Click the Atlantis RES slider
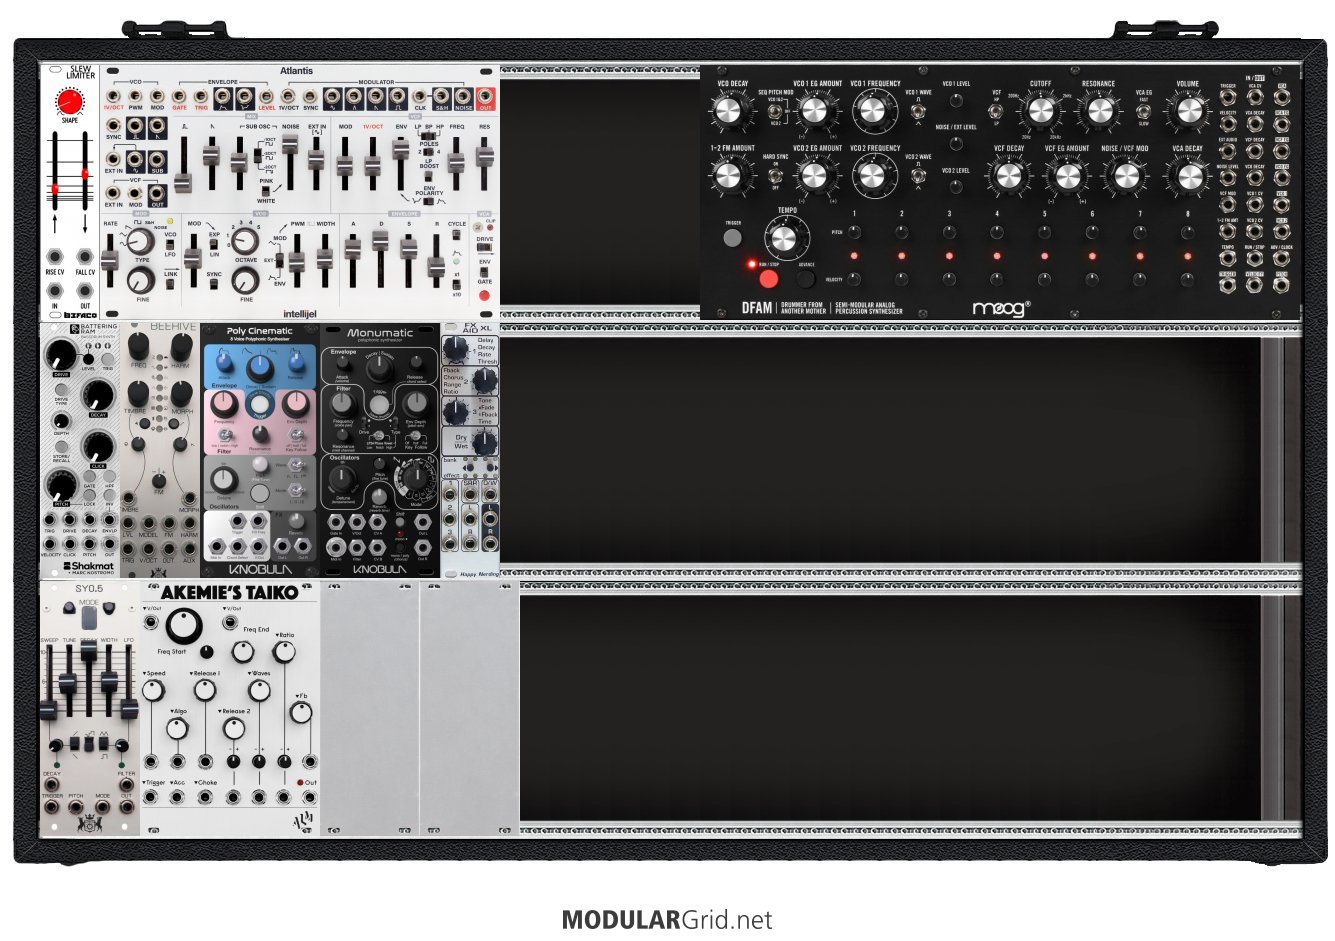The width and height of the screenshot is (1335, 941). [485, 156]
